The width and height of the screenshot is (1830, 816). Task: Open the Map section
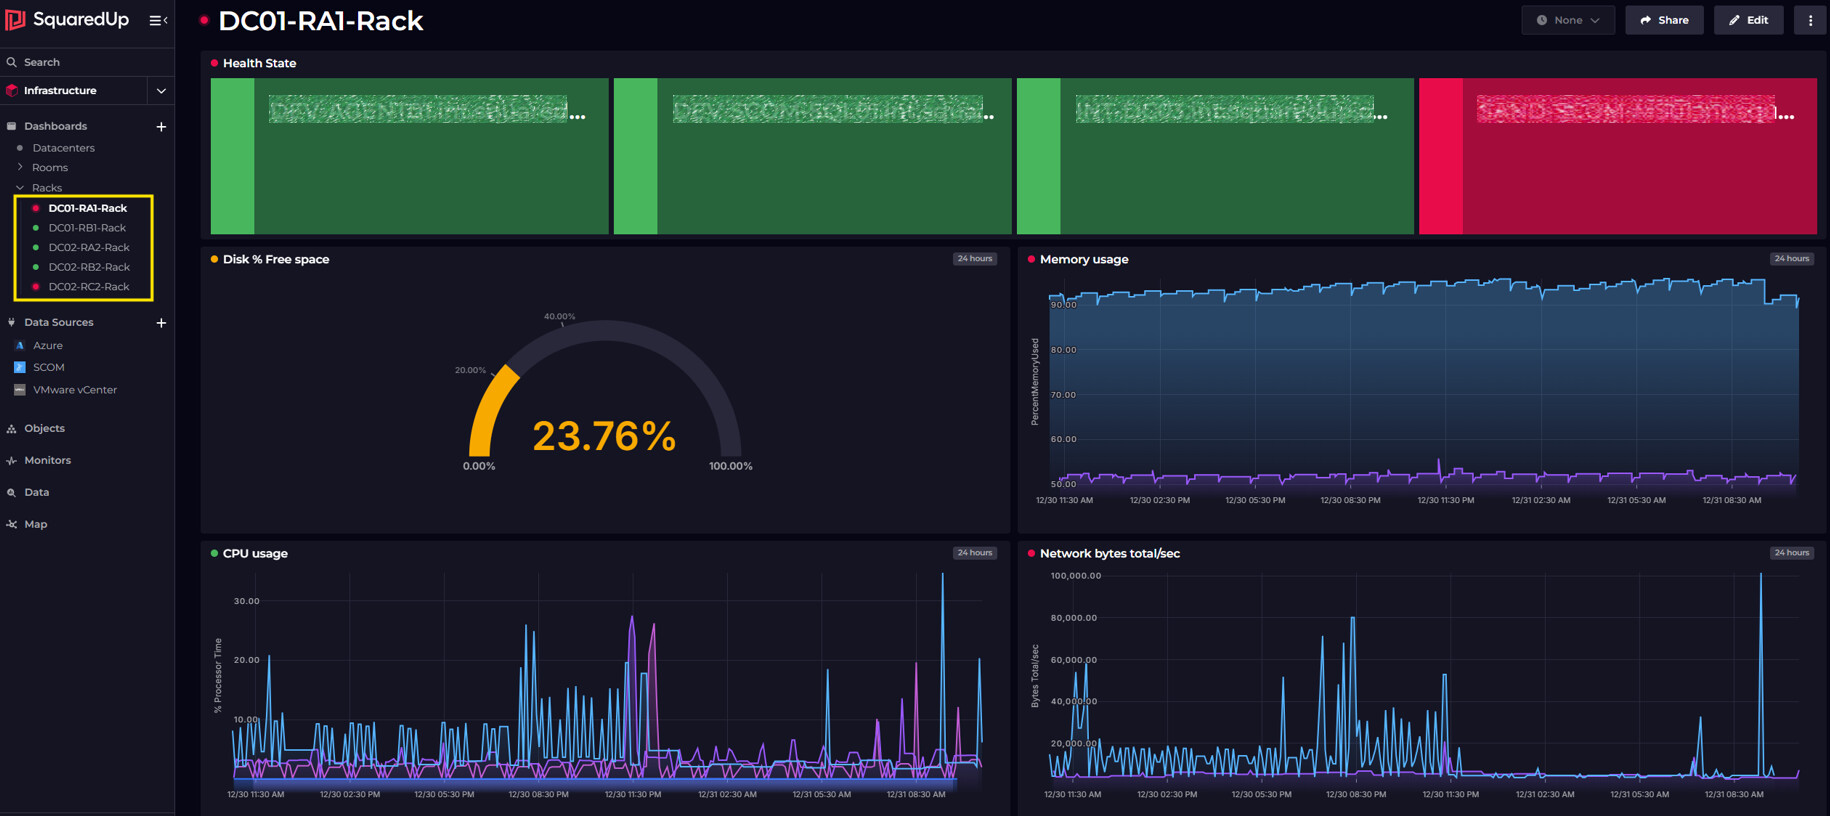[36, 524]
